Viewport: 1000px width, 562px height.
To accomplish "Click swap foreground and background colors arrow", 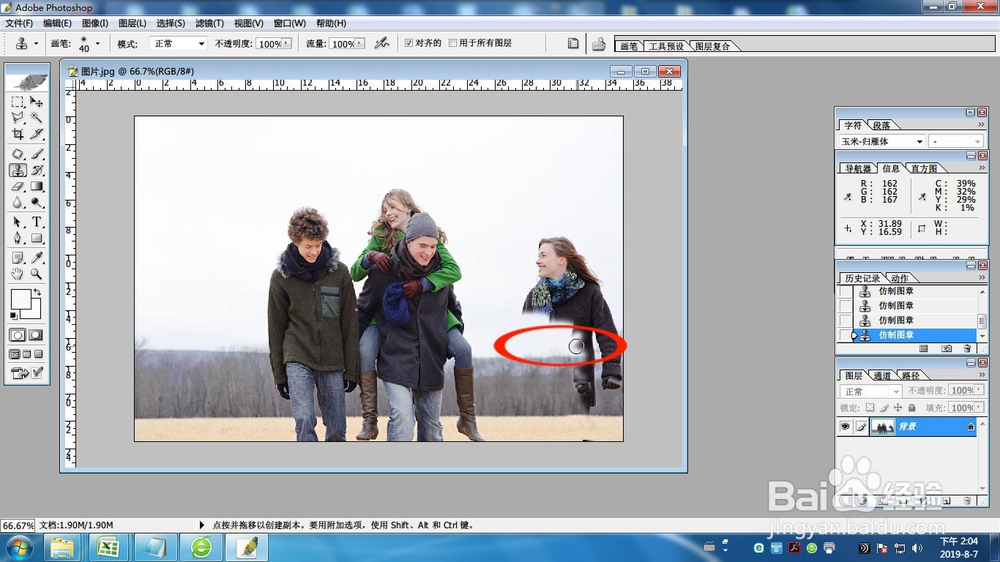I will (37, 292).
